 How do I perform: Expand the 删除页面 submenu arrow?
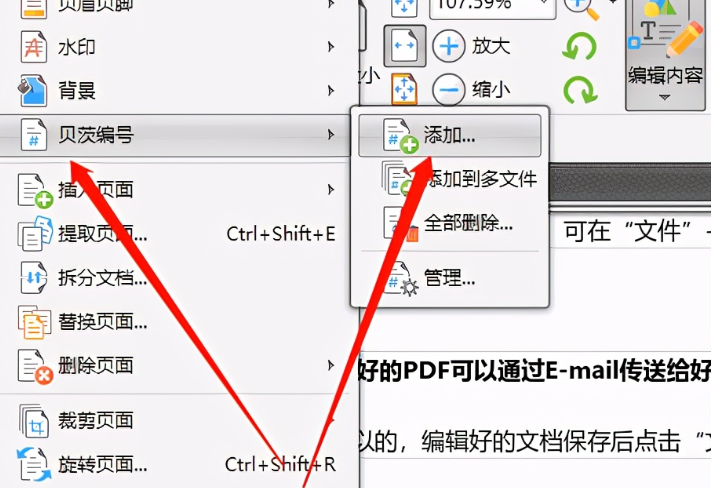point(331,366)
